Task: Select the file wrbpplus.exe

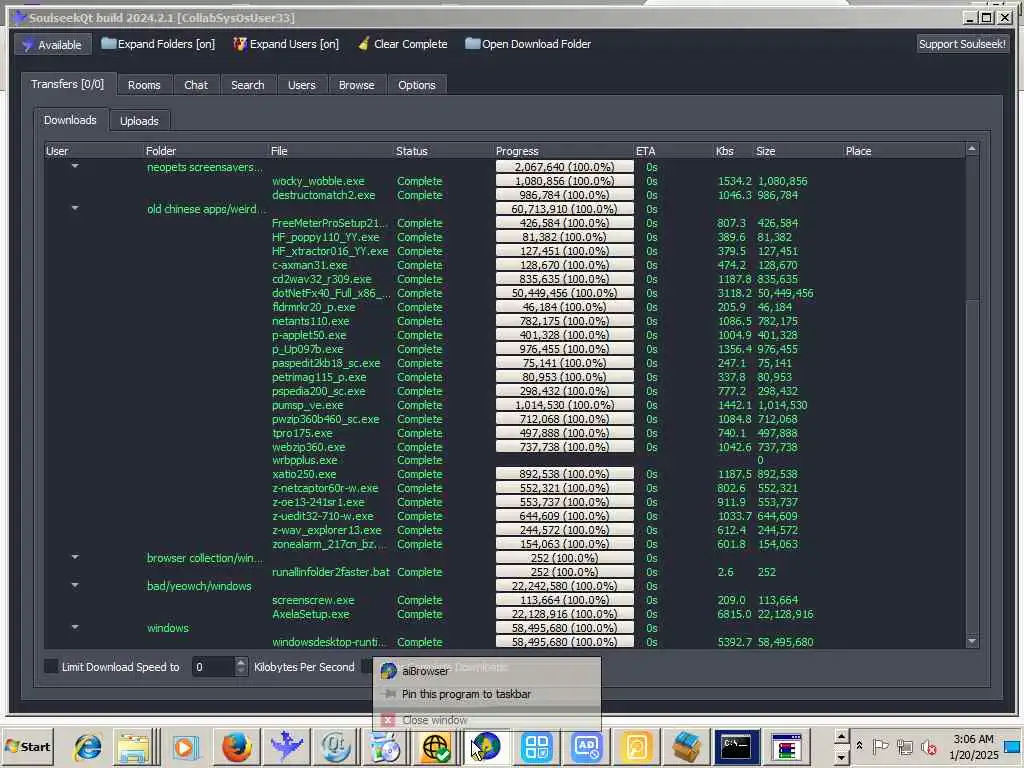Action: click(x=304, y=460)
